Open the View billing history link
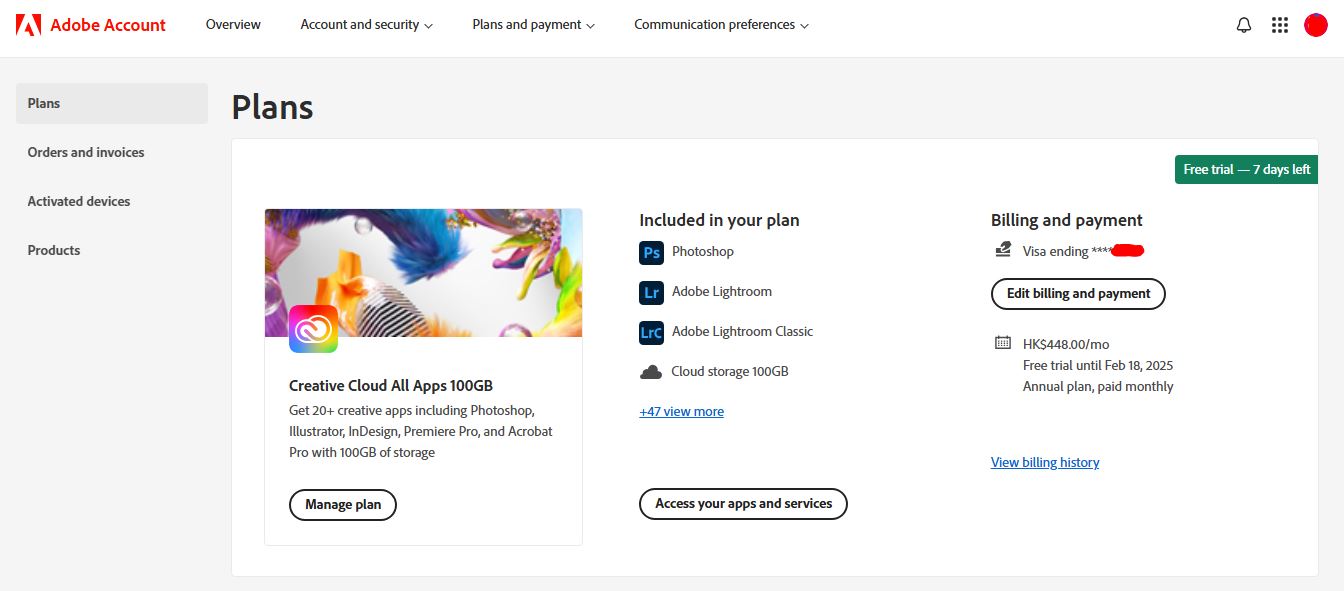 (x=1045, y=463)
